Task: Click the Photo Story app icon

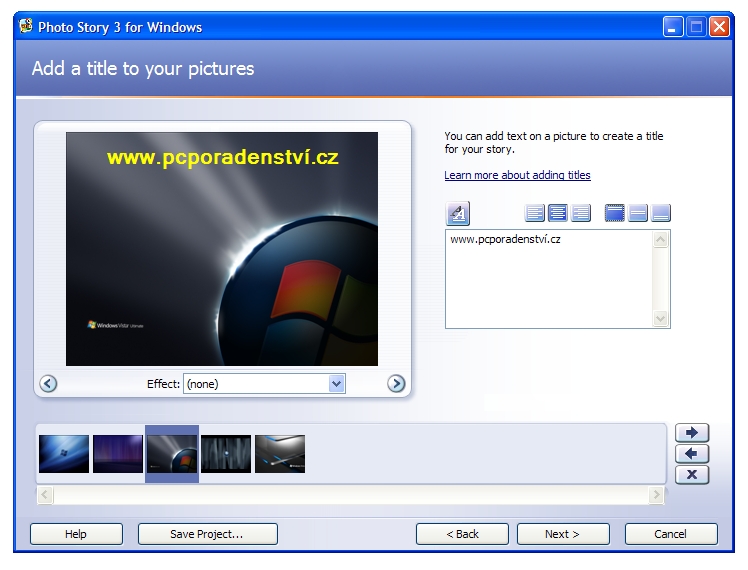Action: (26, 26)
